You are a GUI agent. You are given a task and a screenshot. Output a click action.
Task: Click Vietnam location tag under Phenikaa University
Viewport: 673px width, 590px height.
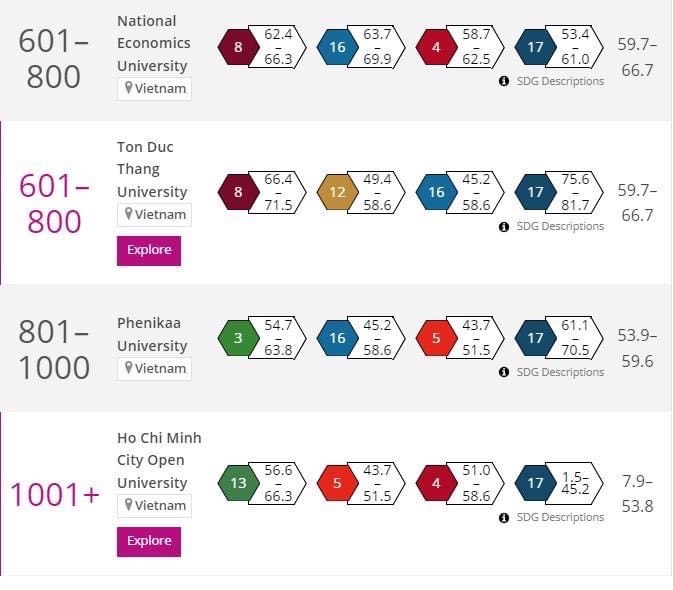[x=154, y=368]
